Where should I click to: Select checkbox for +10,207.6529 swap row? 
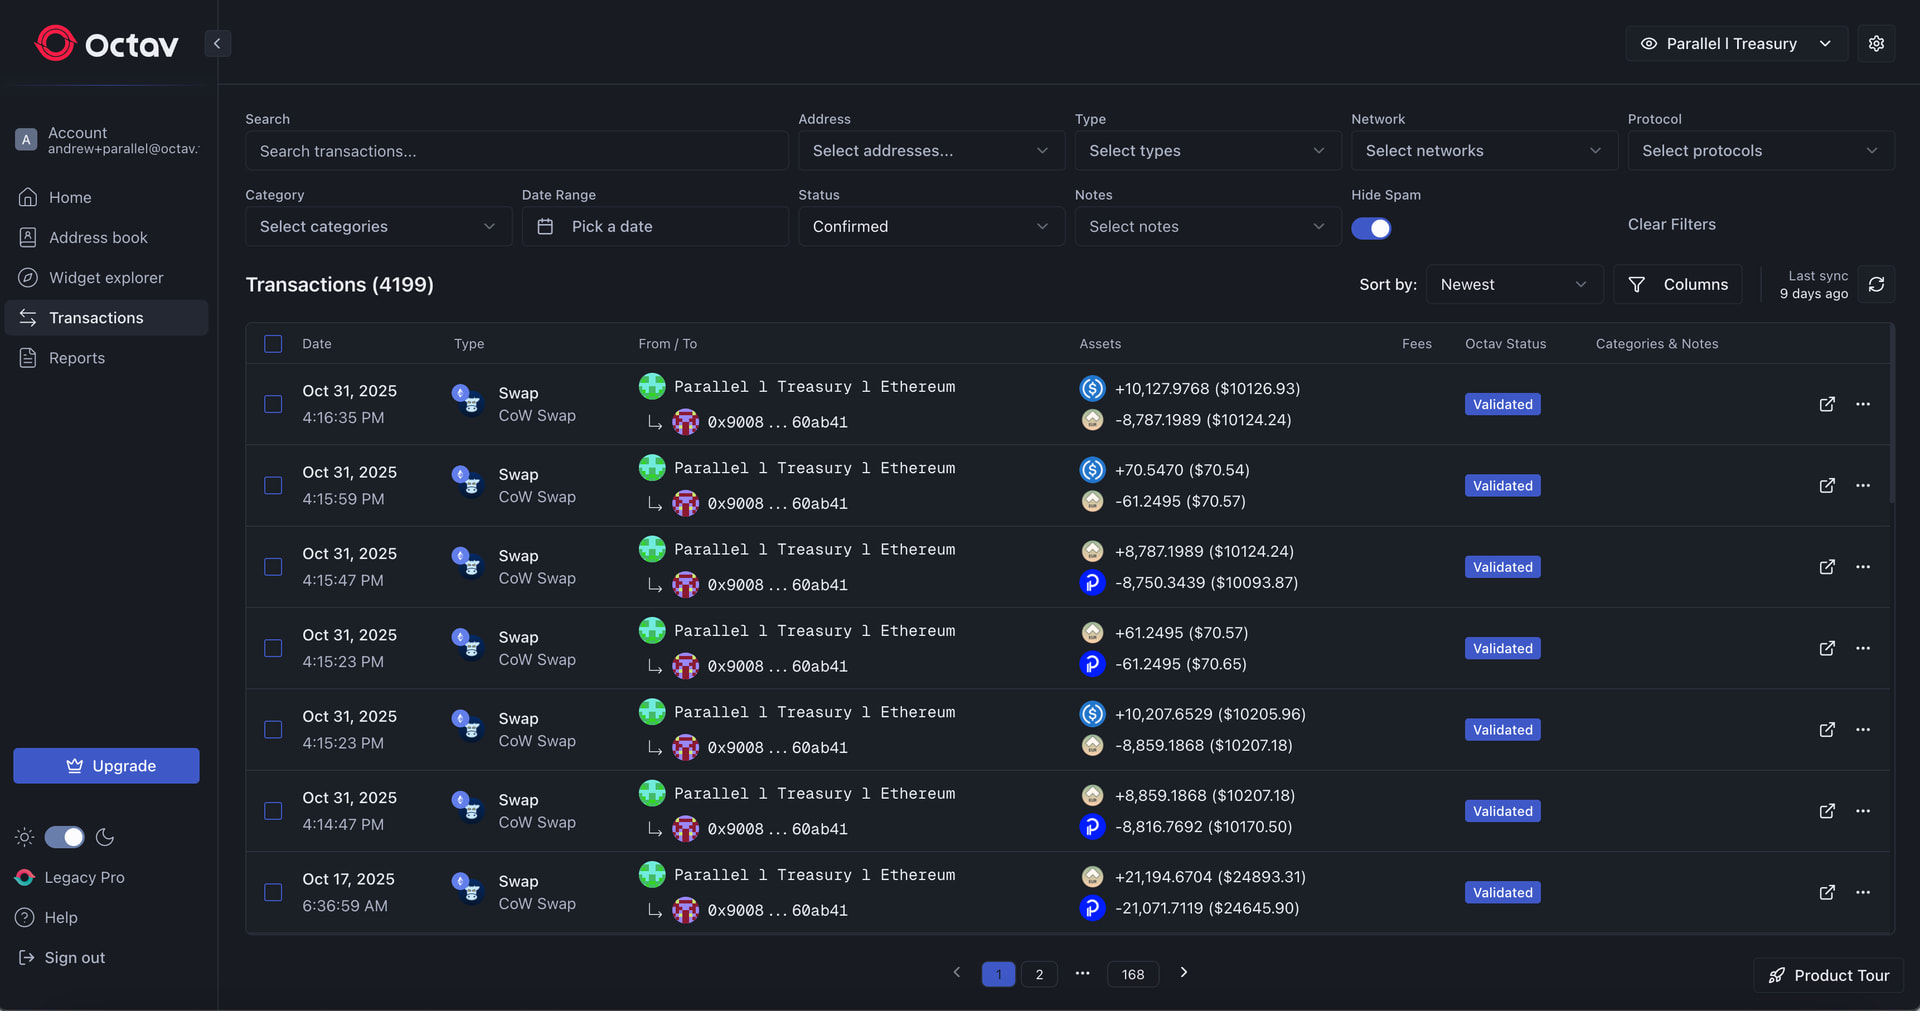click(273, 730)
